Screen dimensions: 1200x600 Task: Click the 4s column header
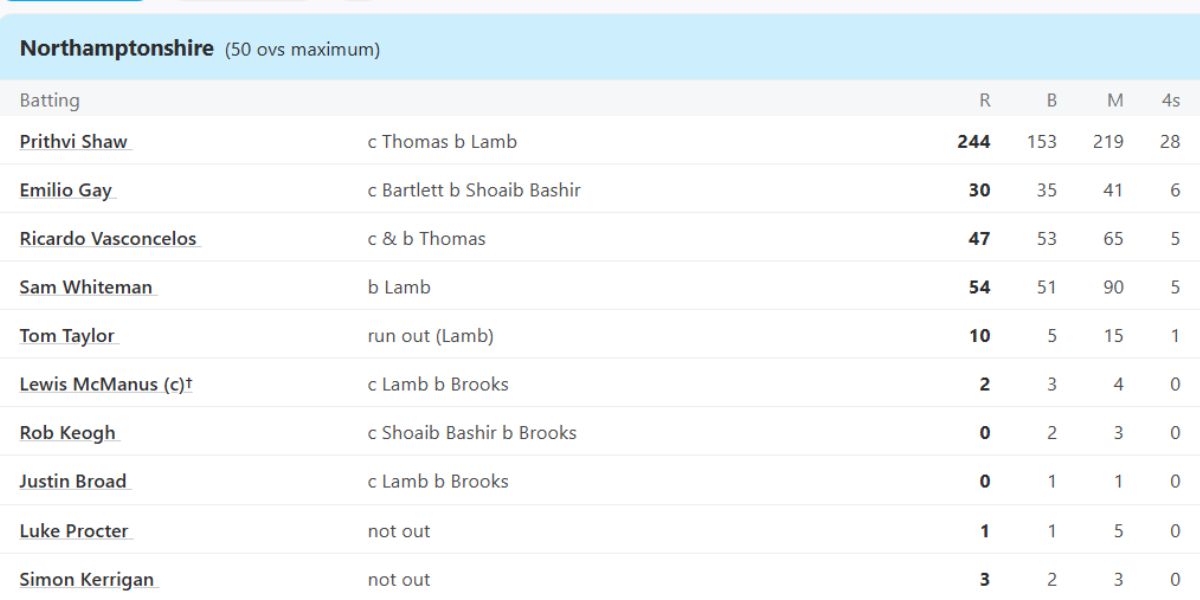click(x=1171, y=100)
